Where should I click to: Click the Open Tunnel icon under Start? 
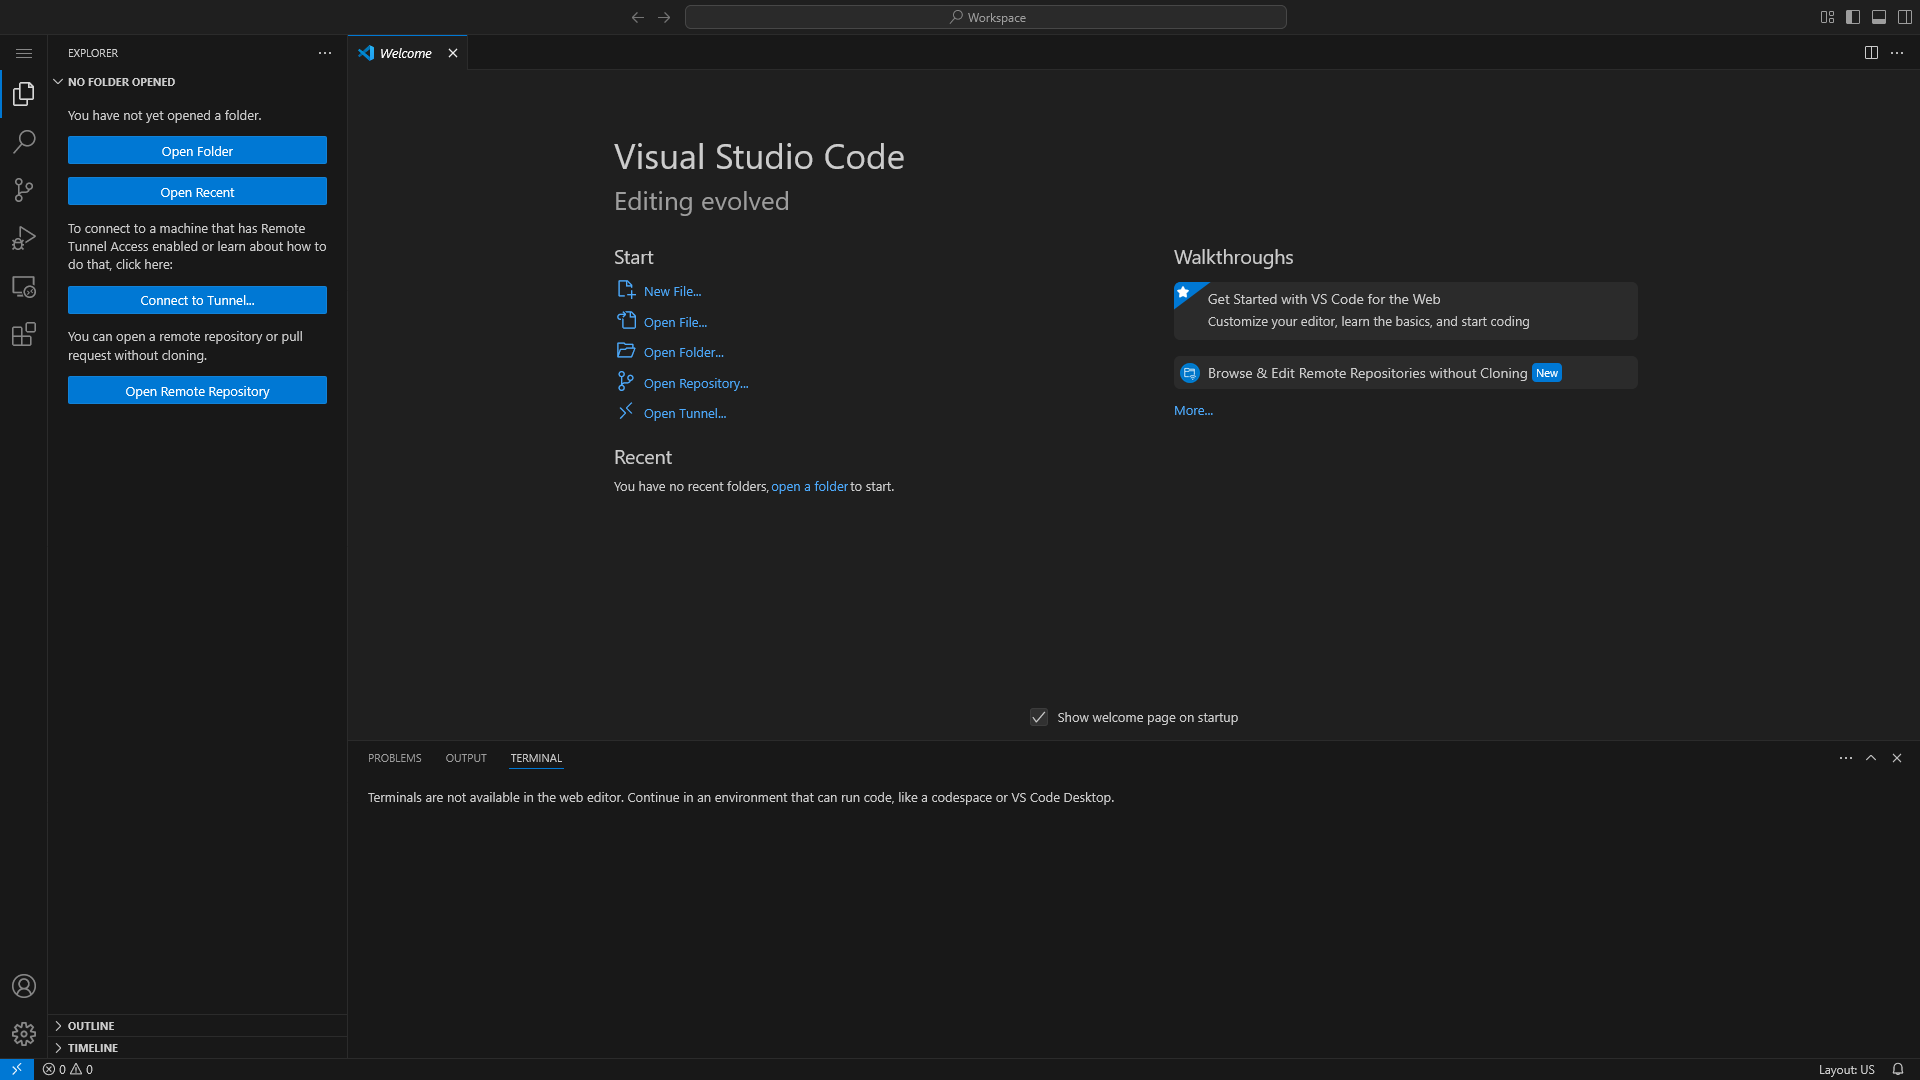pos(626,412)
